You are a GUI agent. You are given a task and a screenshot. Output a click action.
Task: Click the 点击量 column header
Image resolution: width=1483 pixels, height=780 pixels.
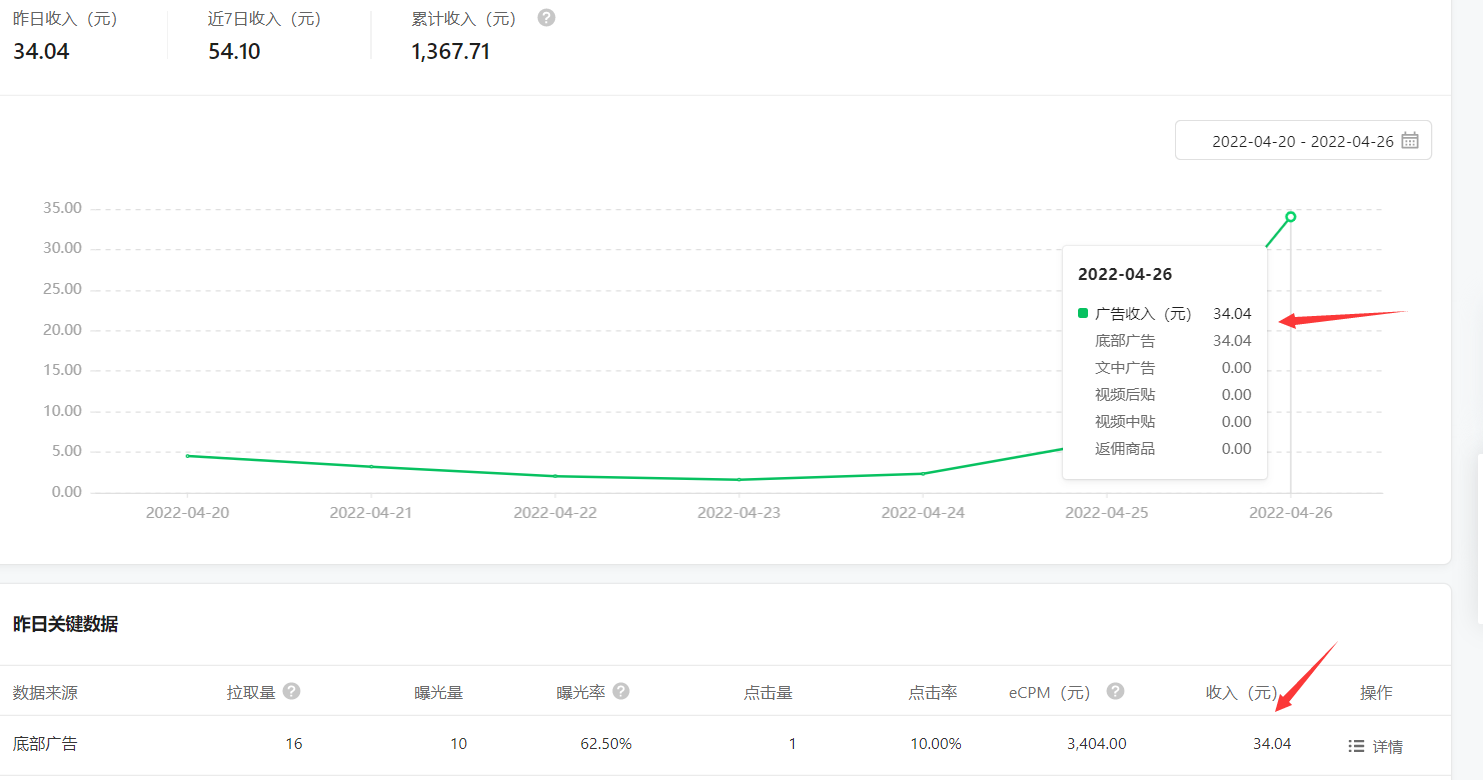pos(768,692)
